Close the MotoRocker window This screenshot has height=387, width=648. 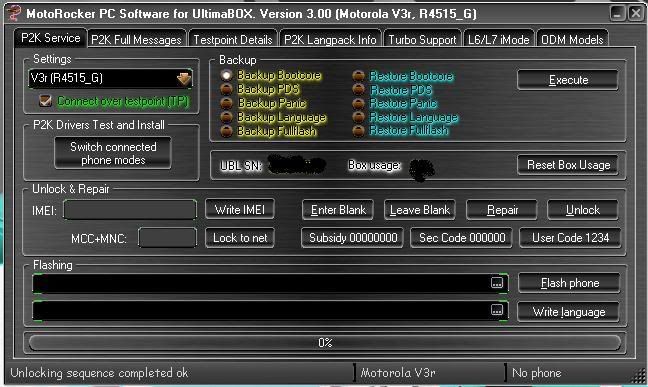636,14
